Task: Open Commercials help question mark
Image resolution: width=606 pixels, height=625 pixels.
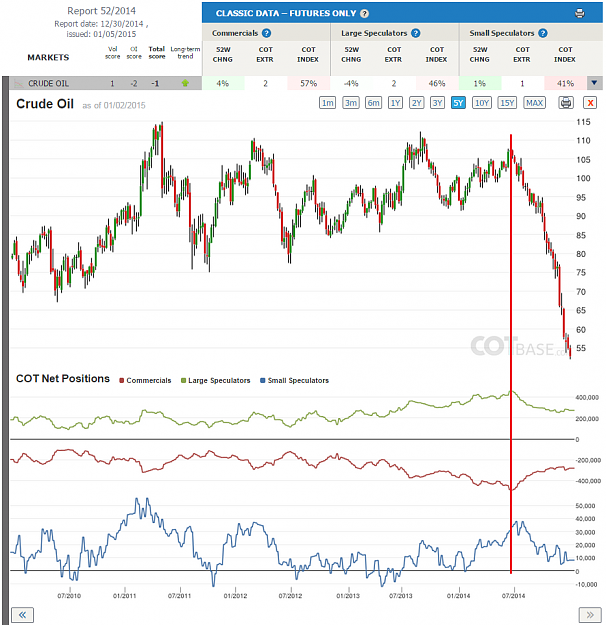Action: point(266,33)
